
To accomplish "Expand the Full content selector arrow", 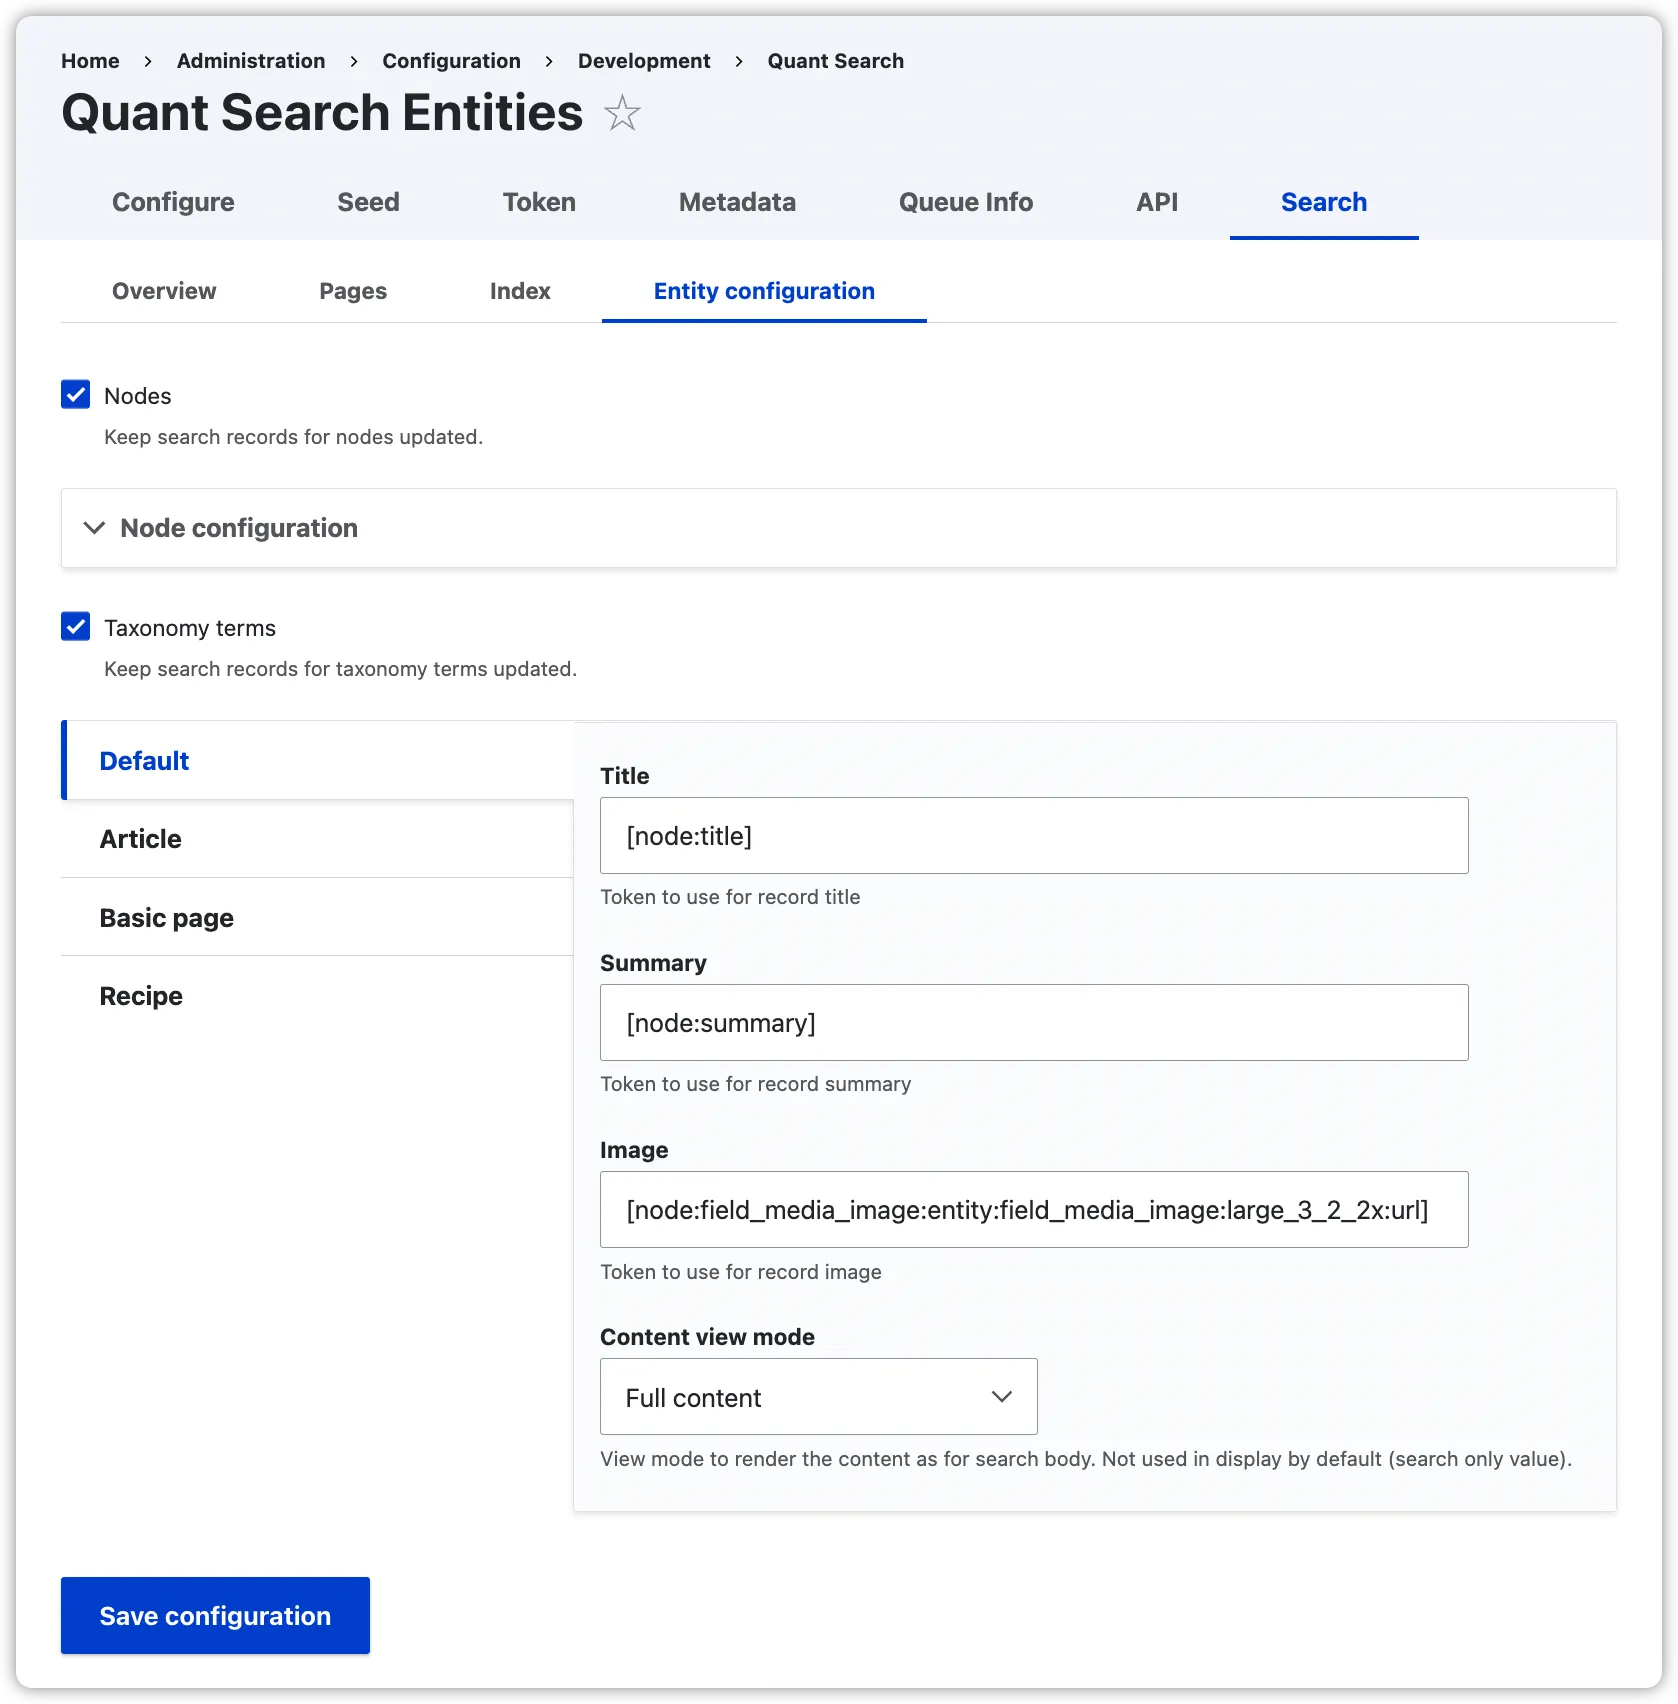I will pos(1002,1397).
